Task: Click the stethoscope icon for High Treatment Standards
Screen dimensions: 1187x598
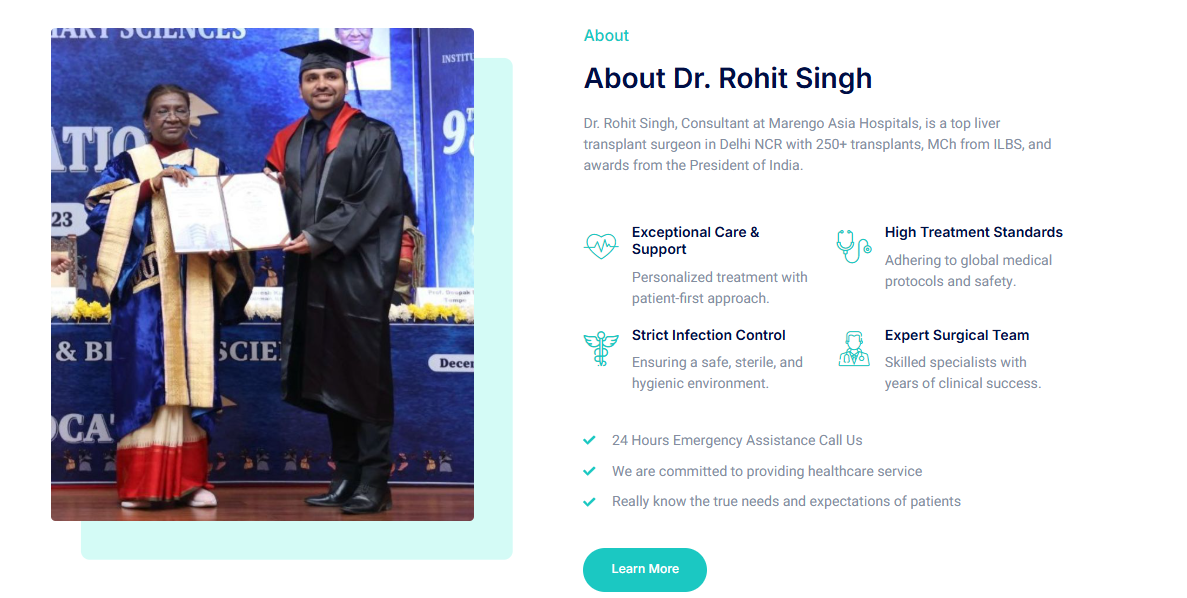Action: click(853, 246)
